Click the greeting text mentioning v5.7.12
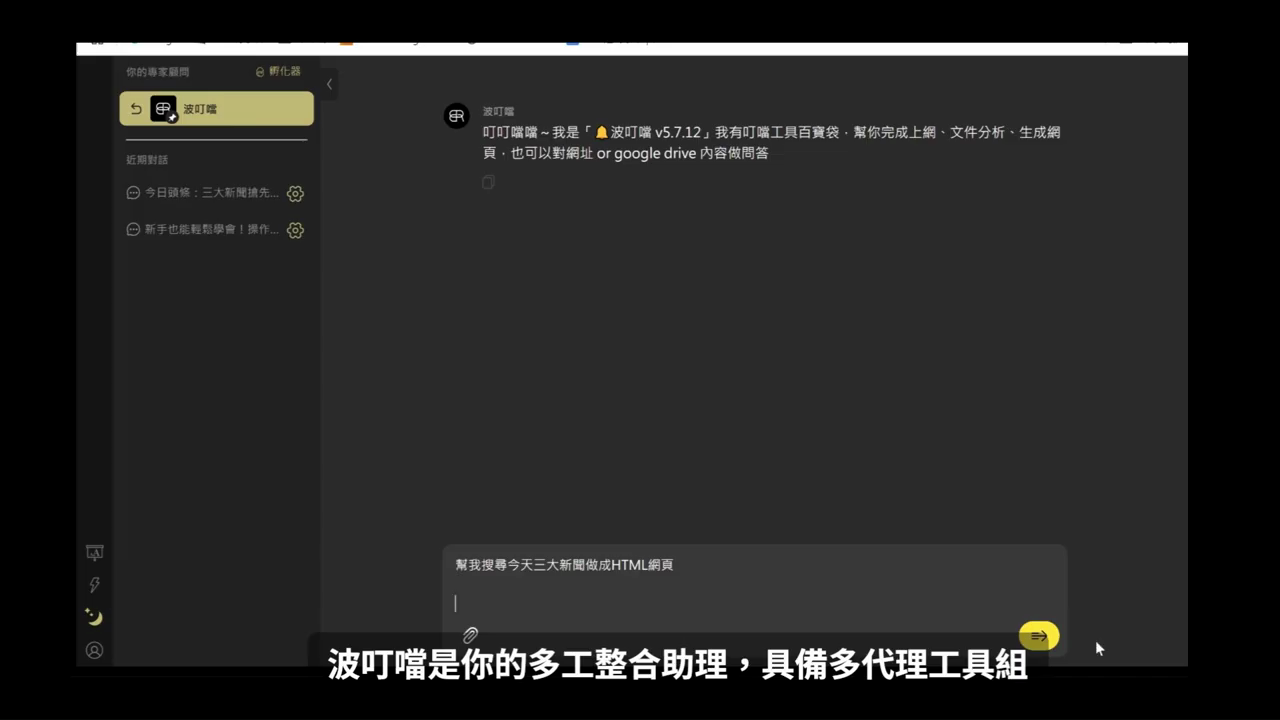 tap(772, 142)
